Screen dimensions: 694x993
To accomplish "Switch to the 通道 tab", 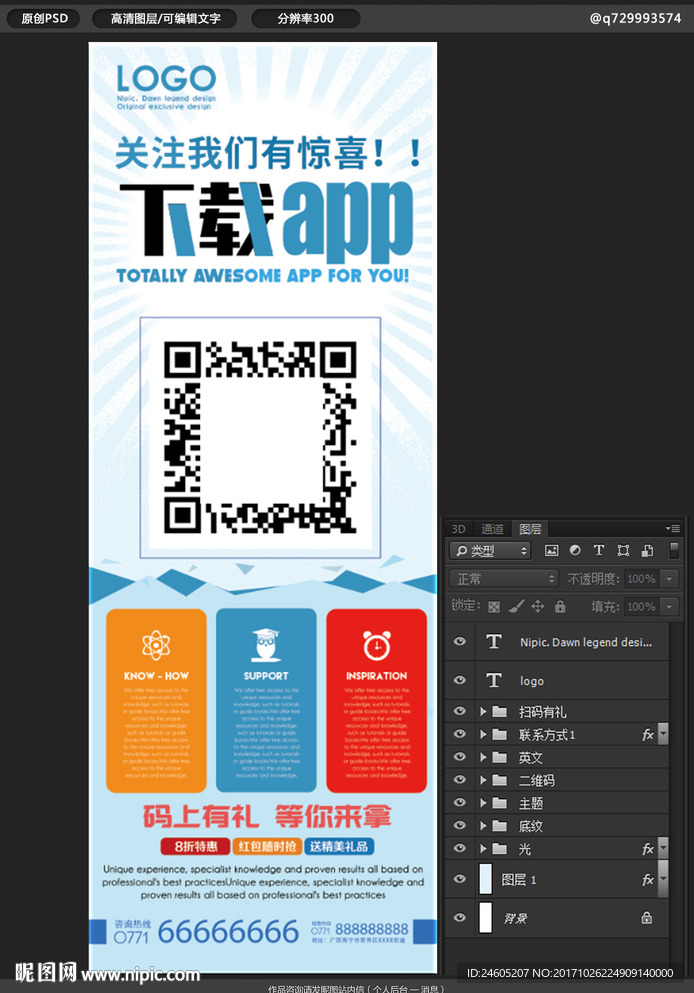I will point(492,529).
